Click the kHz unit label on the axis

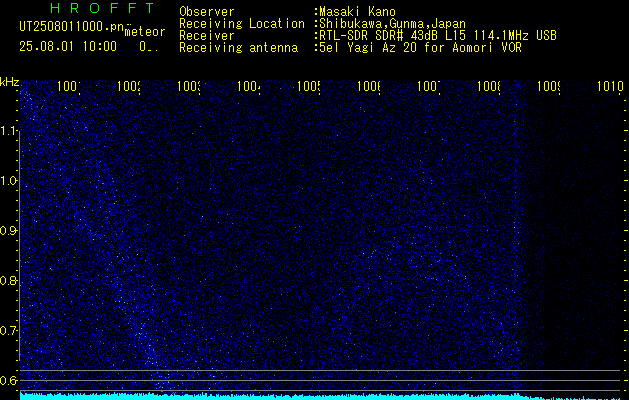pyautogui.click(x=10, y=83)
